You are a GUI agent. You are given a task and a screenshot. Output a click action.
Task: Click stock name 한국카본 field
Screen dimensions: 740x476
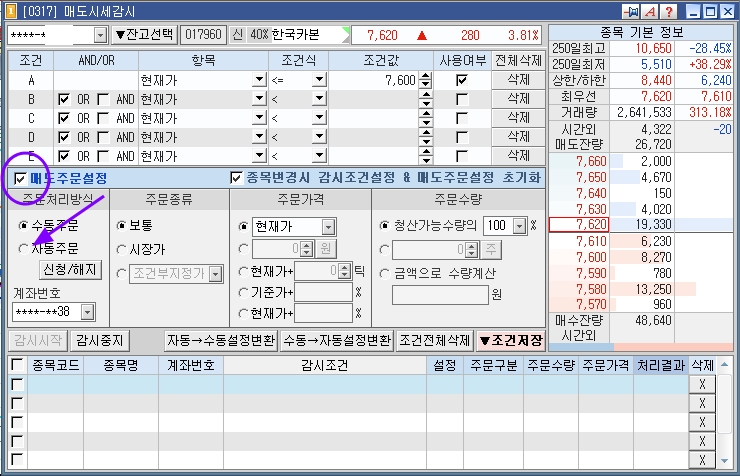point(306,34)
